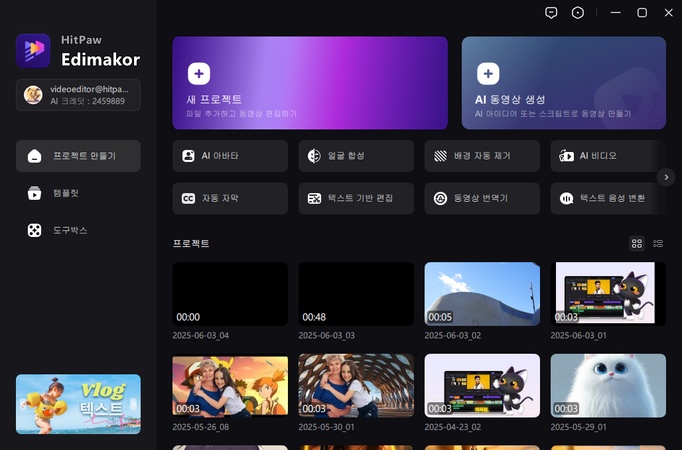Viewport: 682px width, 450px height.
Task: Open the 자동 자막 tool button
Action: (230, 198)
